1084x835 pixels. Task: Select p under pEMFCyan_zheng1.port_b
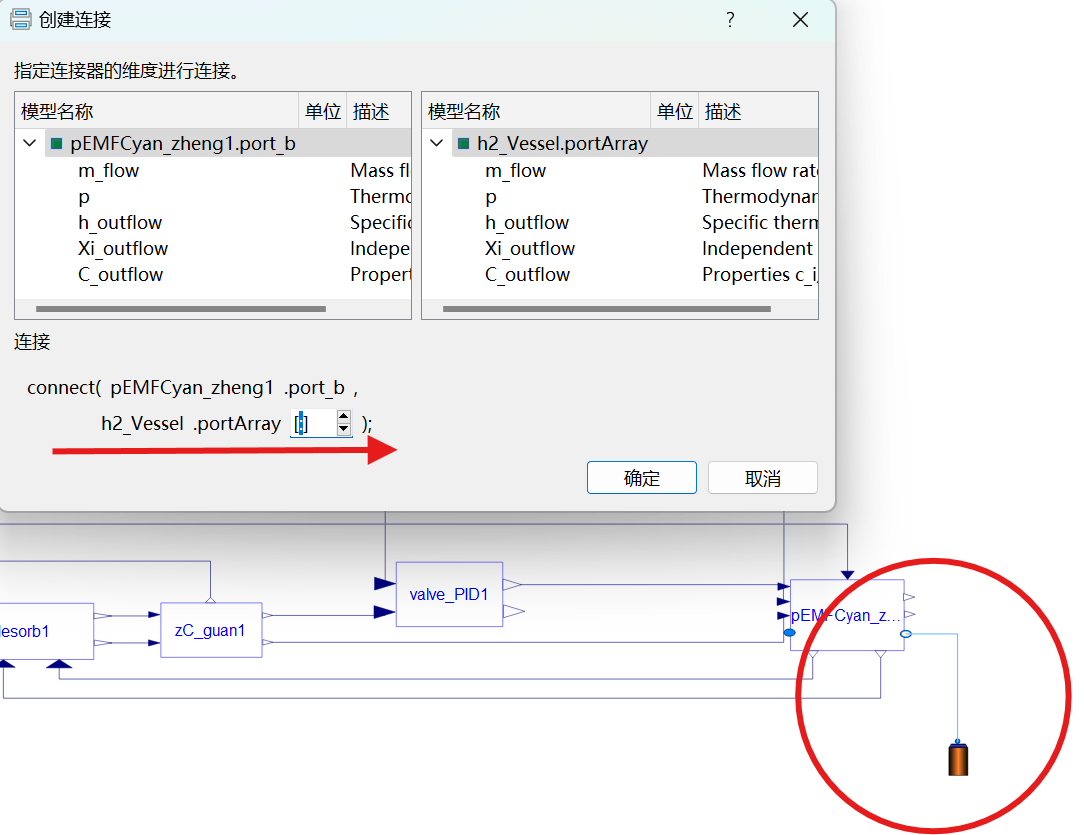pos(84,197)
